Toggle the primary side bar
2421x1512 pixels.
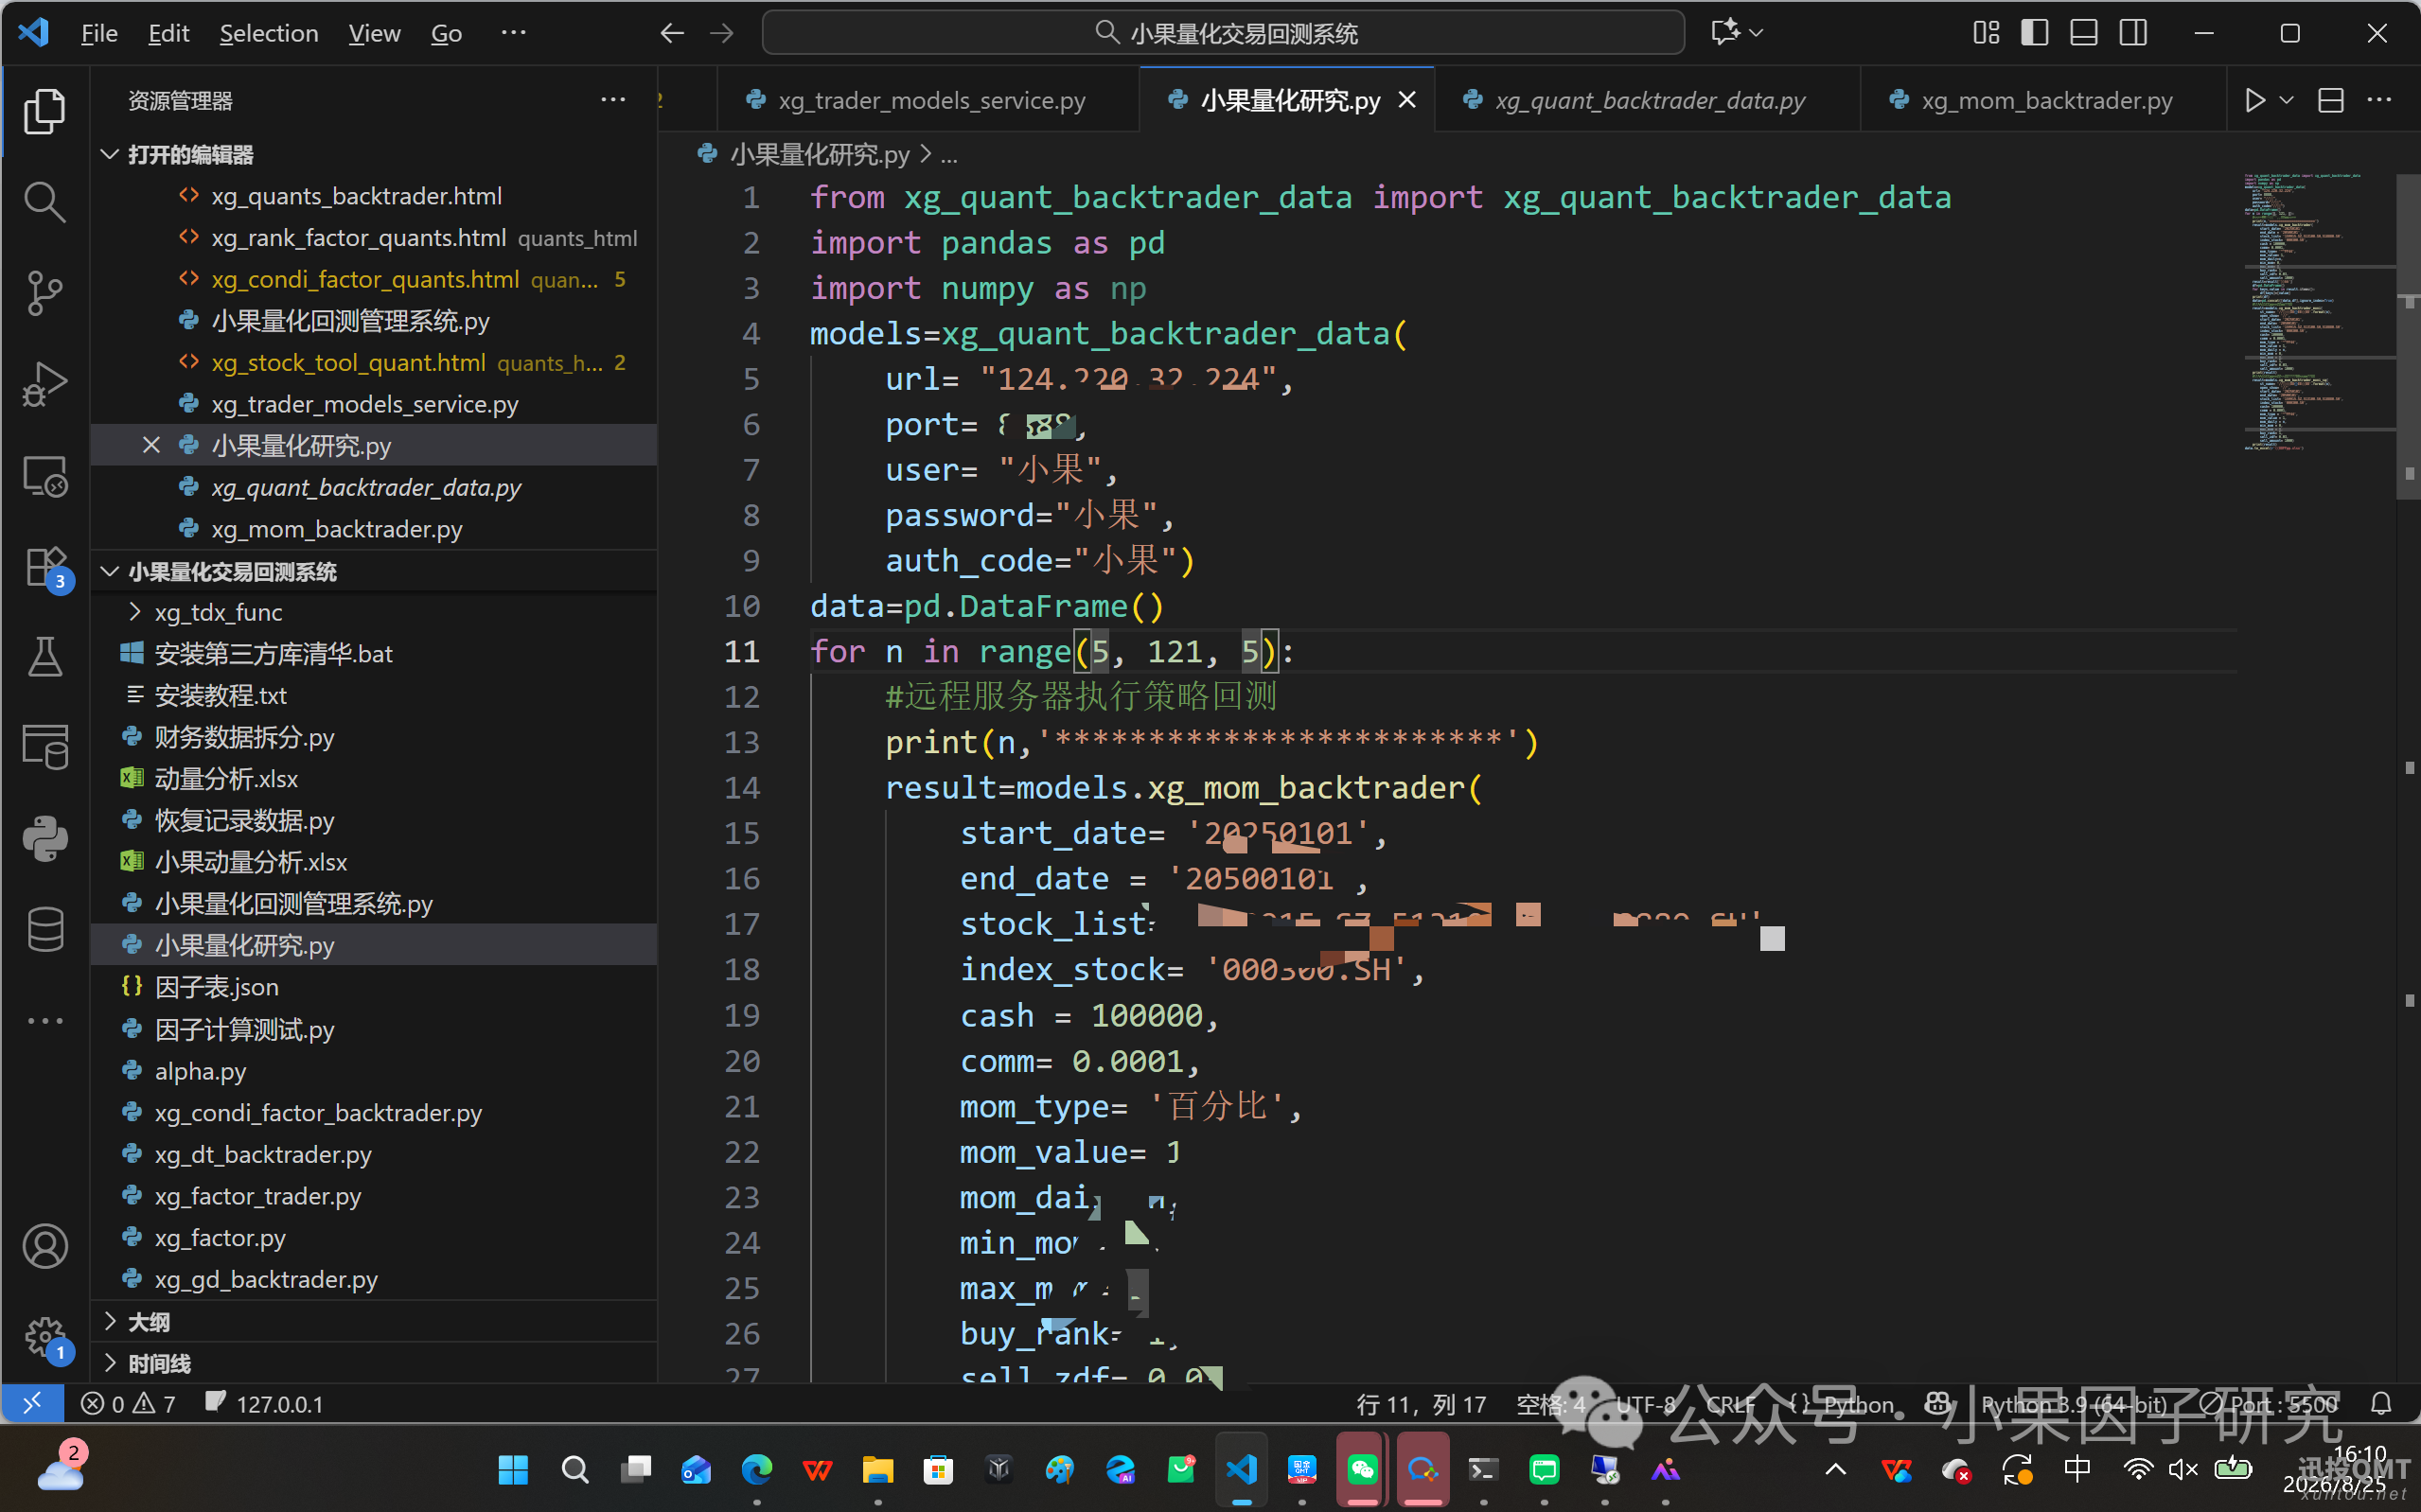(2034, 33)
